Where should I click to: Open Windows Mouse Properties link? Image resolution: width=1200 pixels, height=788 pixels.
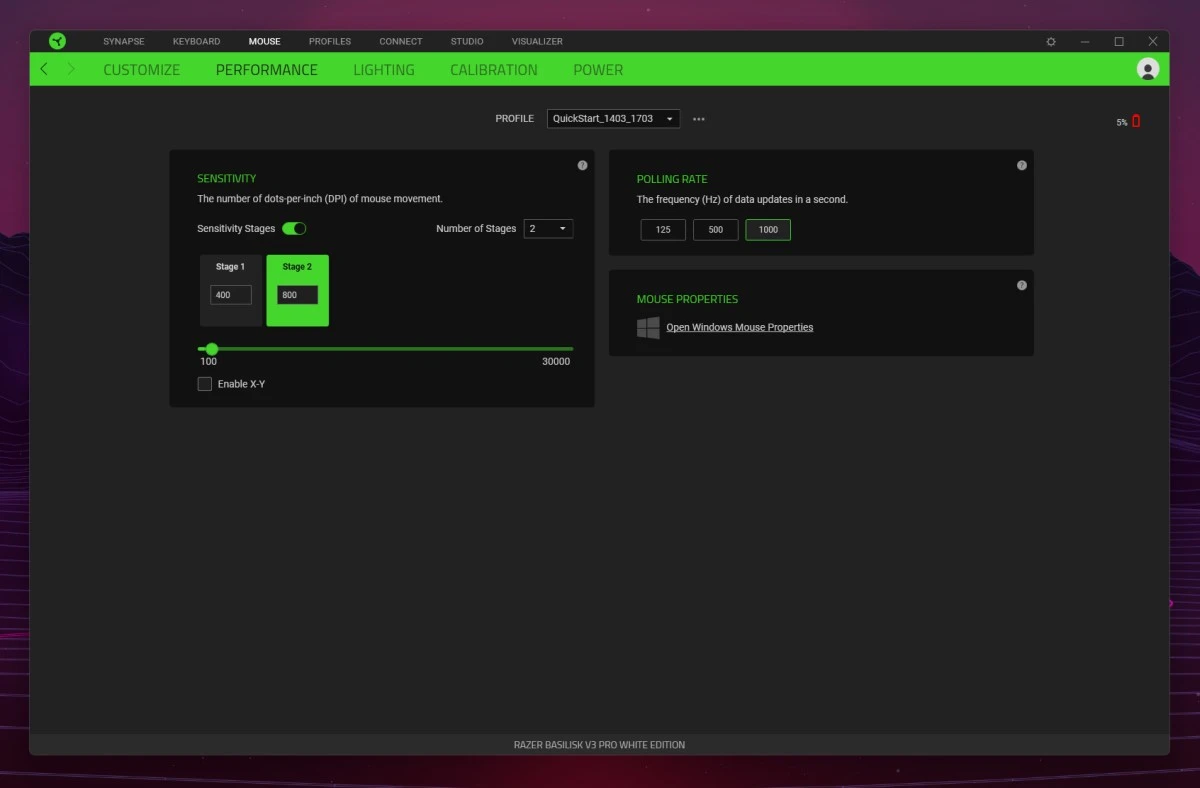click(x=739, y=327)
